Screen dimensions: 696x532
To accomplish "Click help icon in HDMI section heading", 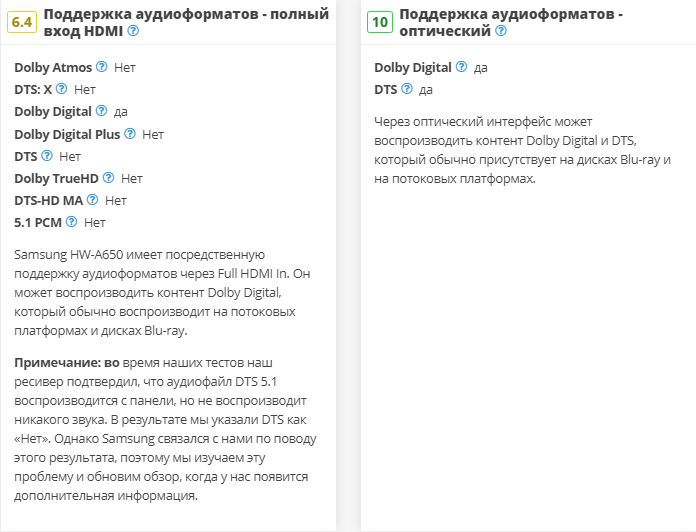I will tap(133, 31).
